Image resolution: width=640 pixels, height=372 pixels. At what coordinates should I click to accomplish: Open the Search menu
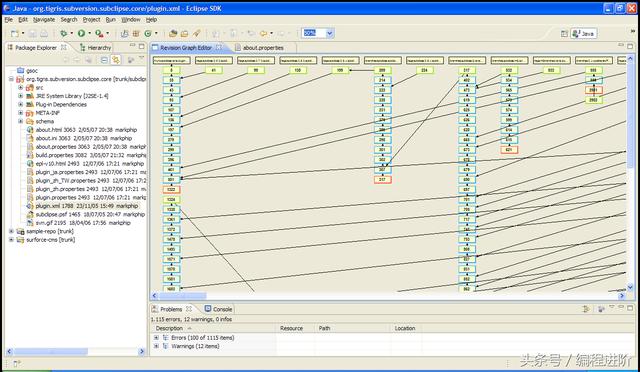tap(69, 20)
